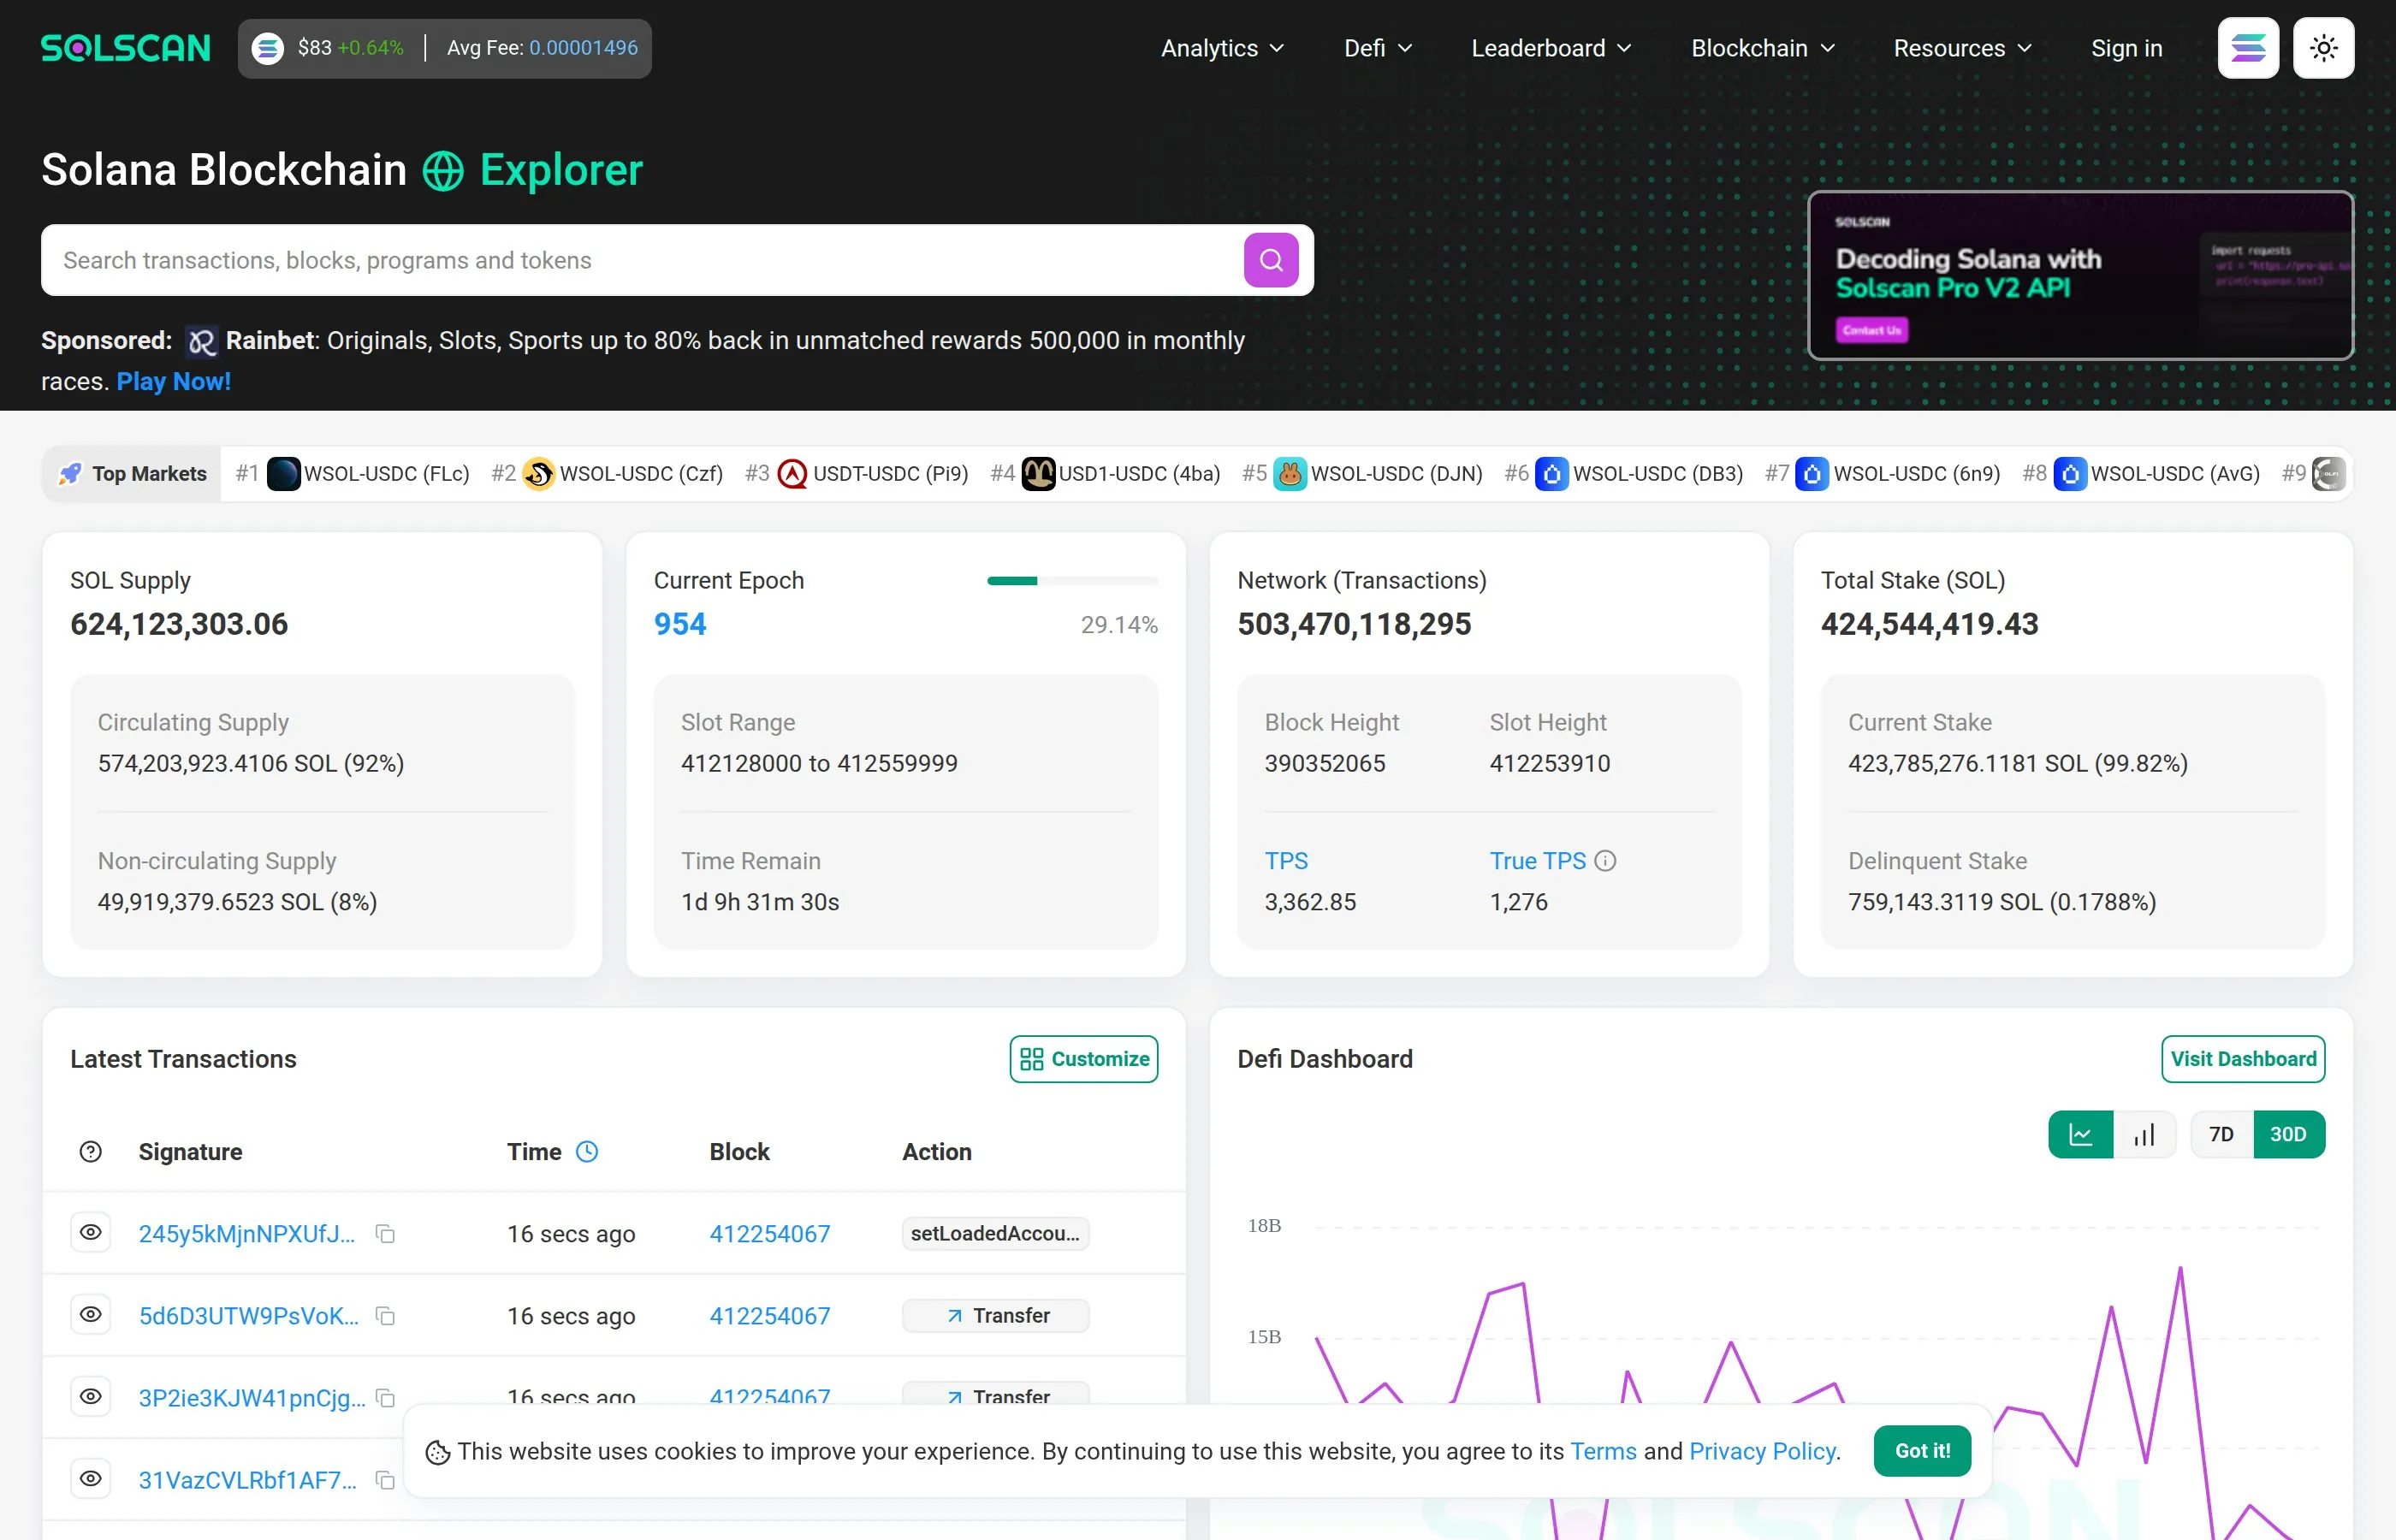Expand the Analytics menu
This screenshot has height=1540, width=2396.
(1222, 48)
